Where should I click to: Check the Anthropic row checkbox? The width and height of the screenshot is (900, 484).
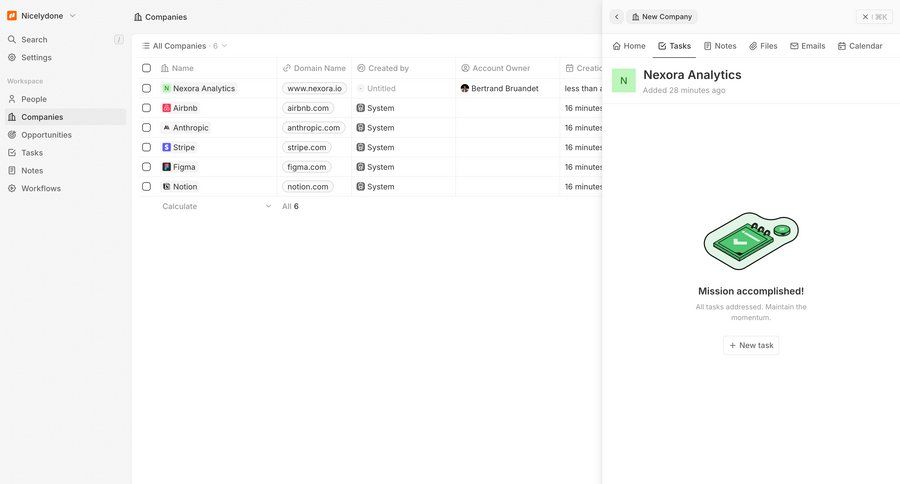[146, 127]
